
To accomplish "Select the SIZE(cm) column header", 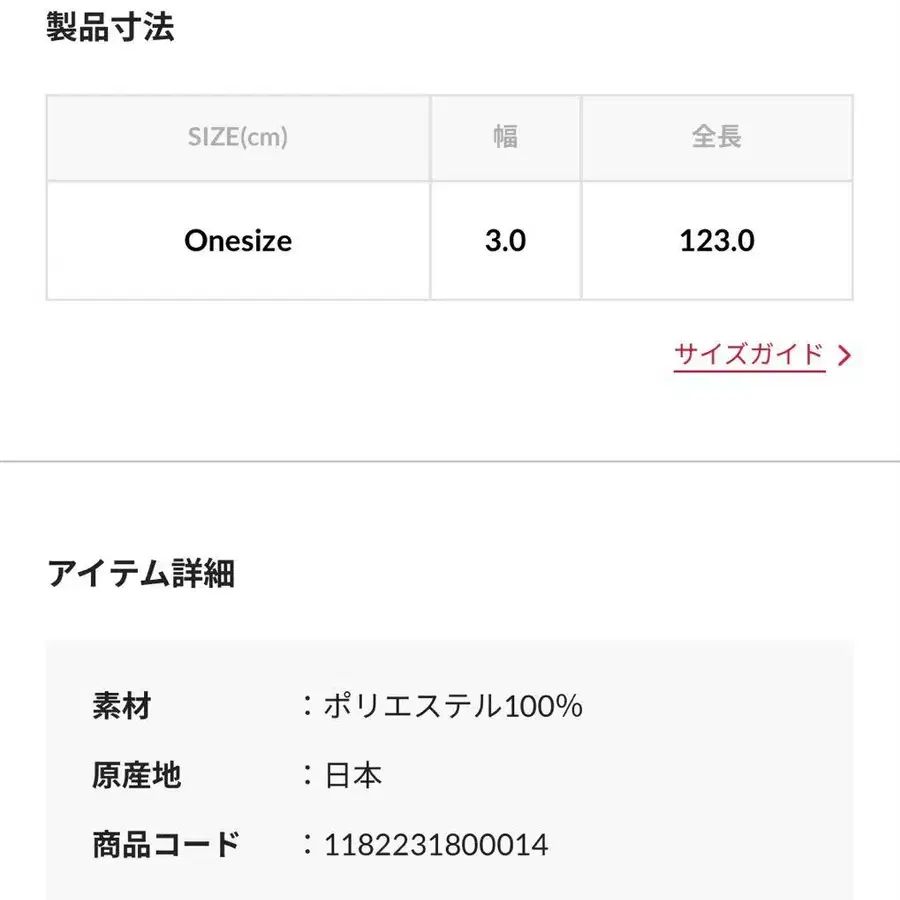I will (238, 138).
